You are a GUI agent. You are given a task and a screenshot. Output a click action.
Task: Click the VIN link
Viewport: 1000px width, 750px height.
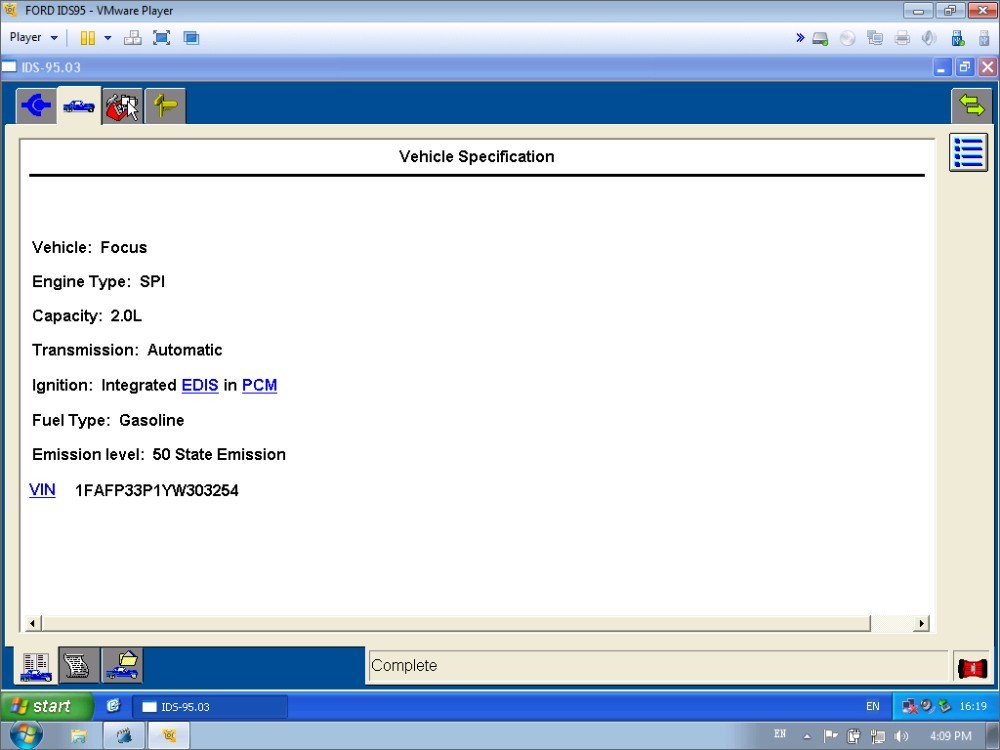click(42, 490)
